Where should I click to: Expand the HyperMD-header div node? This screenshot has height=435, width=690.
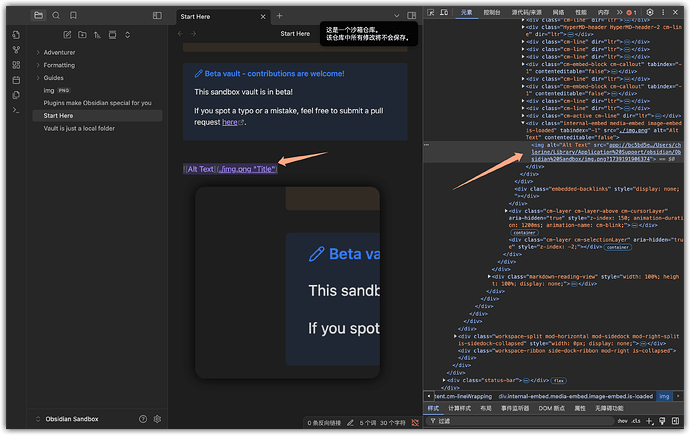click(x=523, y=27)
